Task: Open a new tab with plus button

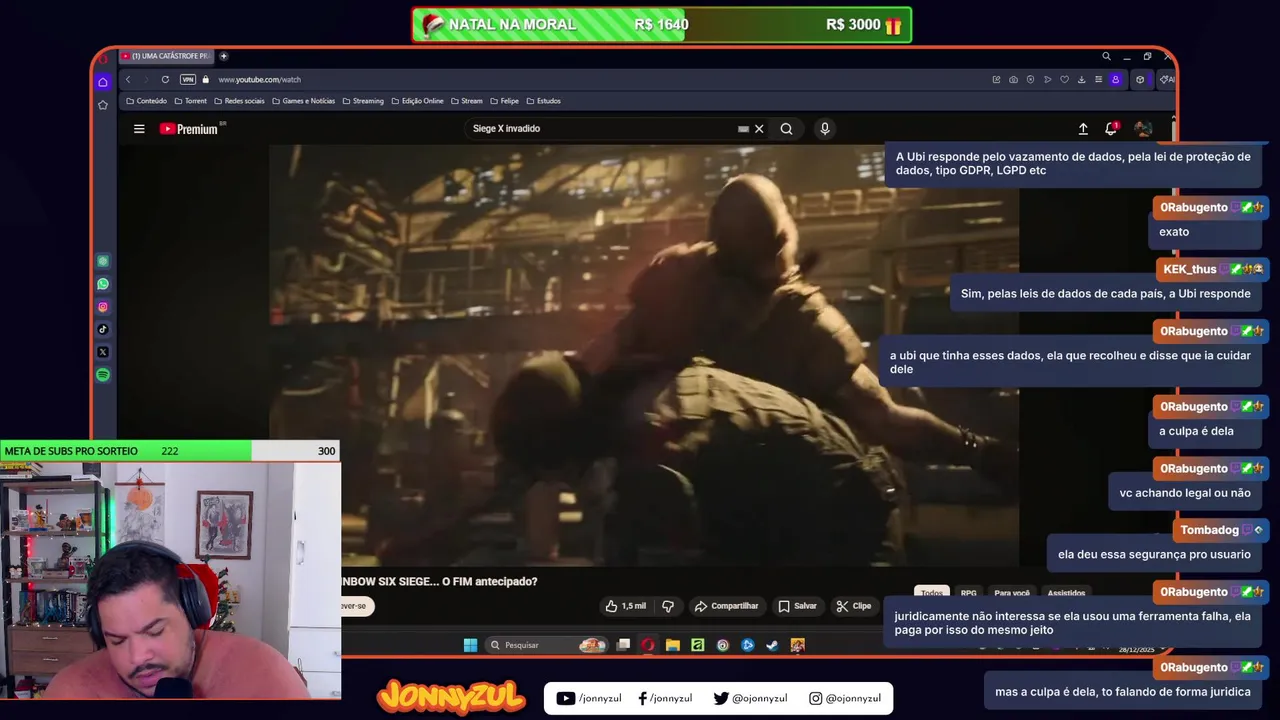Action: [x=223, y=56]
